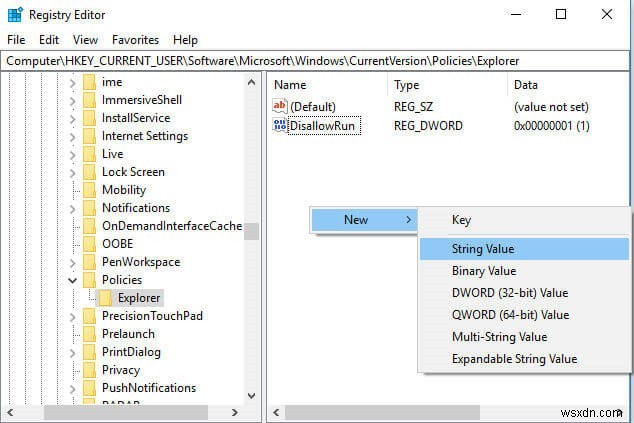Click the Explorer folder icon
The height and width of the screenshot is (423, 634).
tap(106, 298)
